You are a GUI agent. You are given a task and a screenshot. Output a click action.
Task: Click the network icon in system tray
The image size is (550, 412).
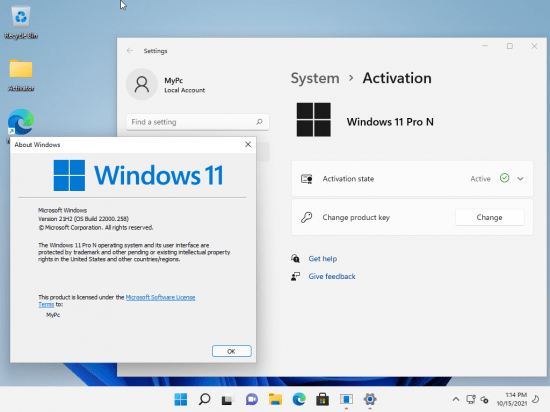point(471,399)
